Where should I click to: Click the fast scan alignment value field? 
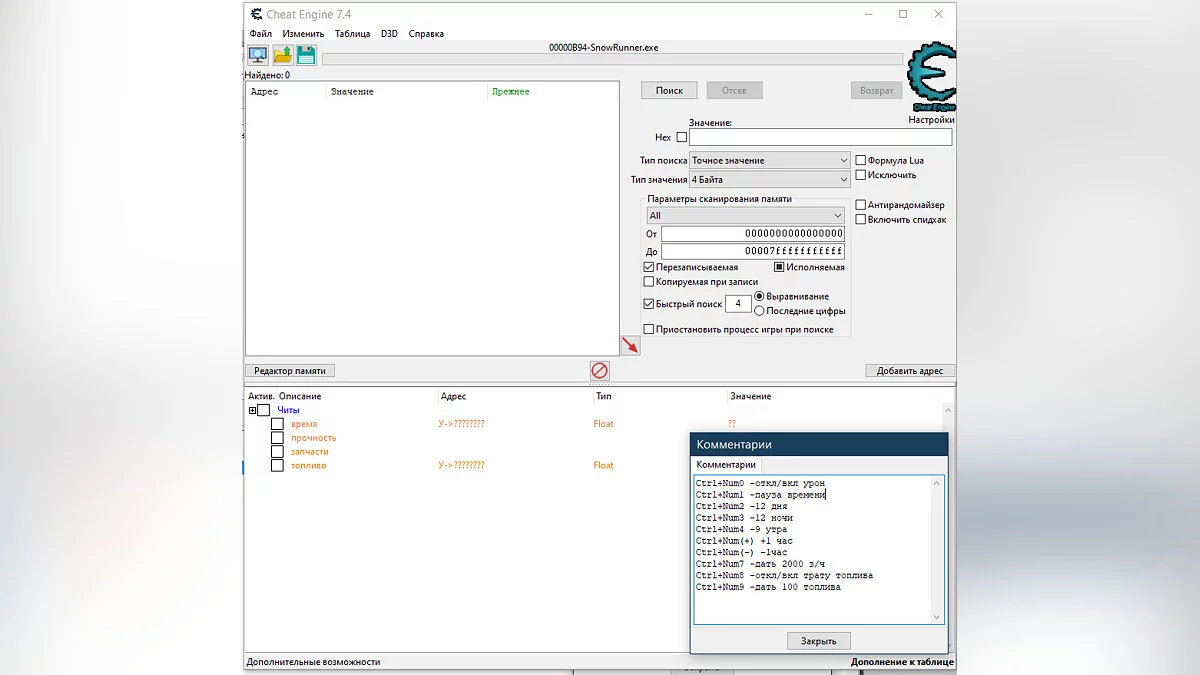tap(738, 304)
